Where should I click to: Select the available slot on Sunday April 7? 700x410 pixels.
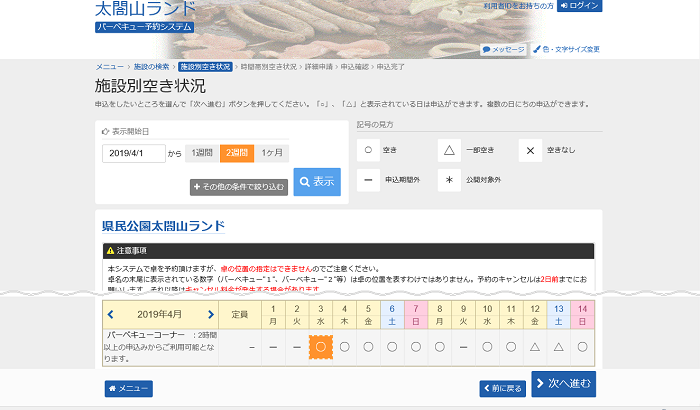(416, 347)
